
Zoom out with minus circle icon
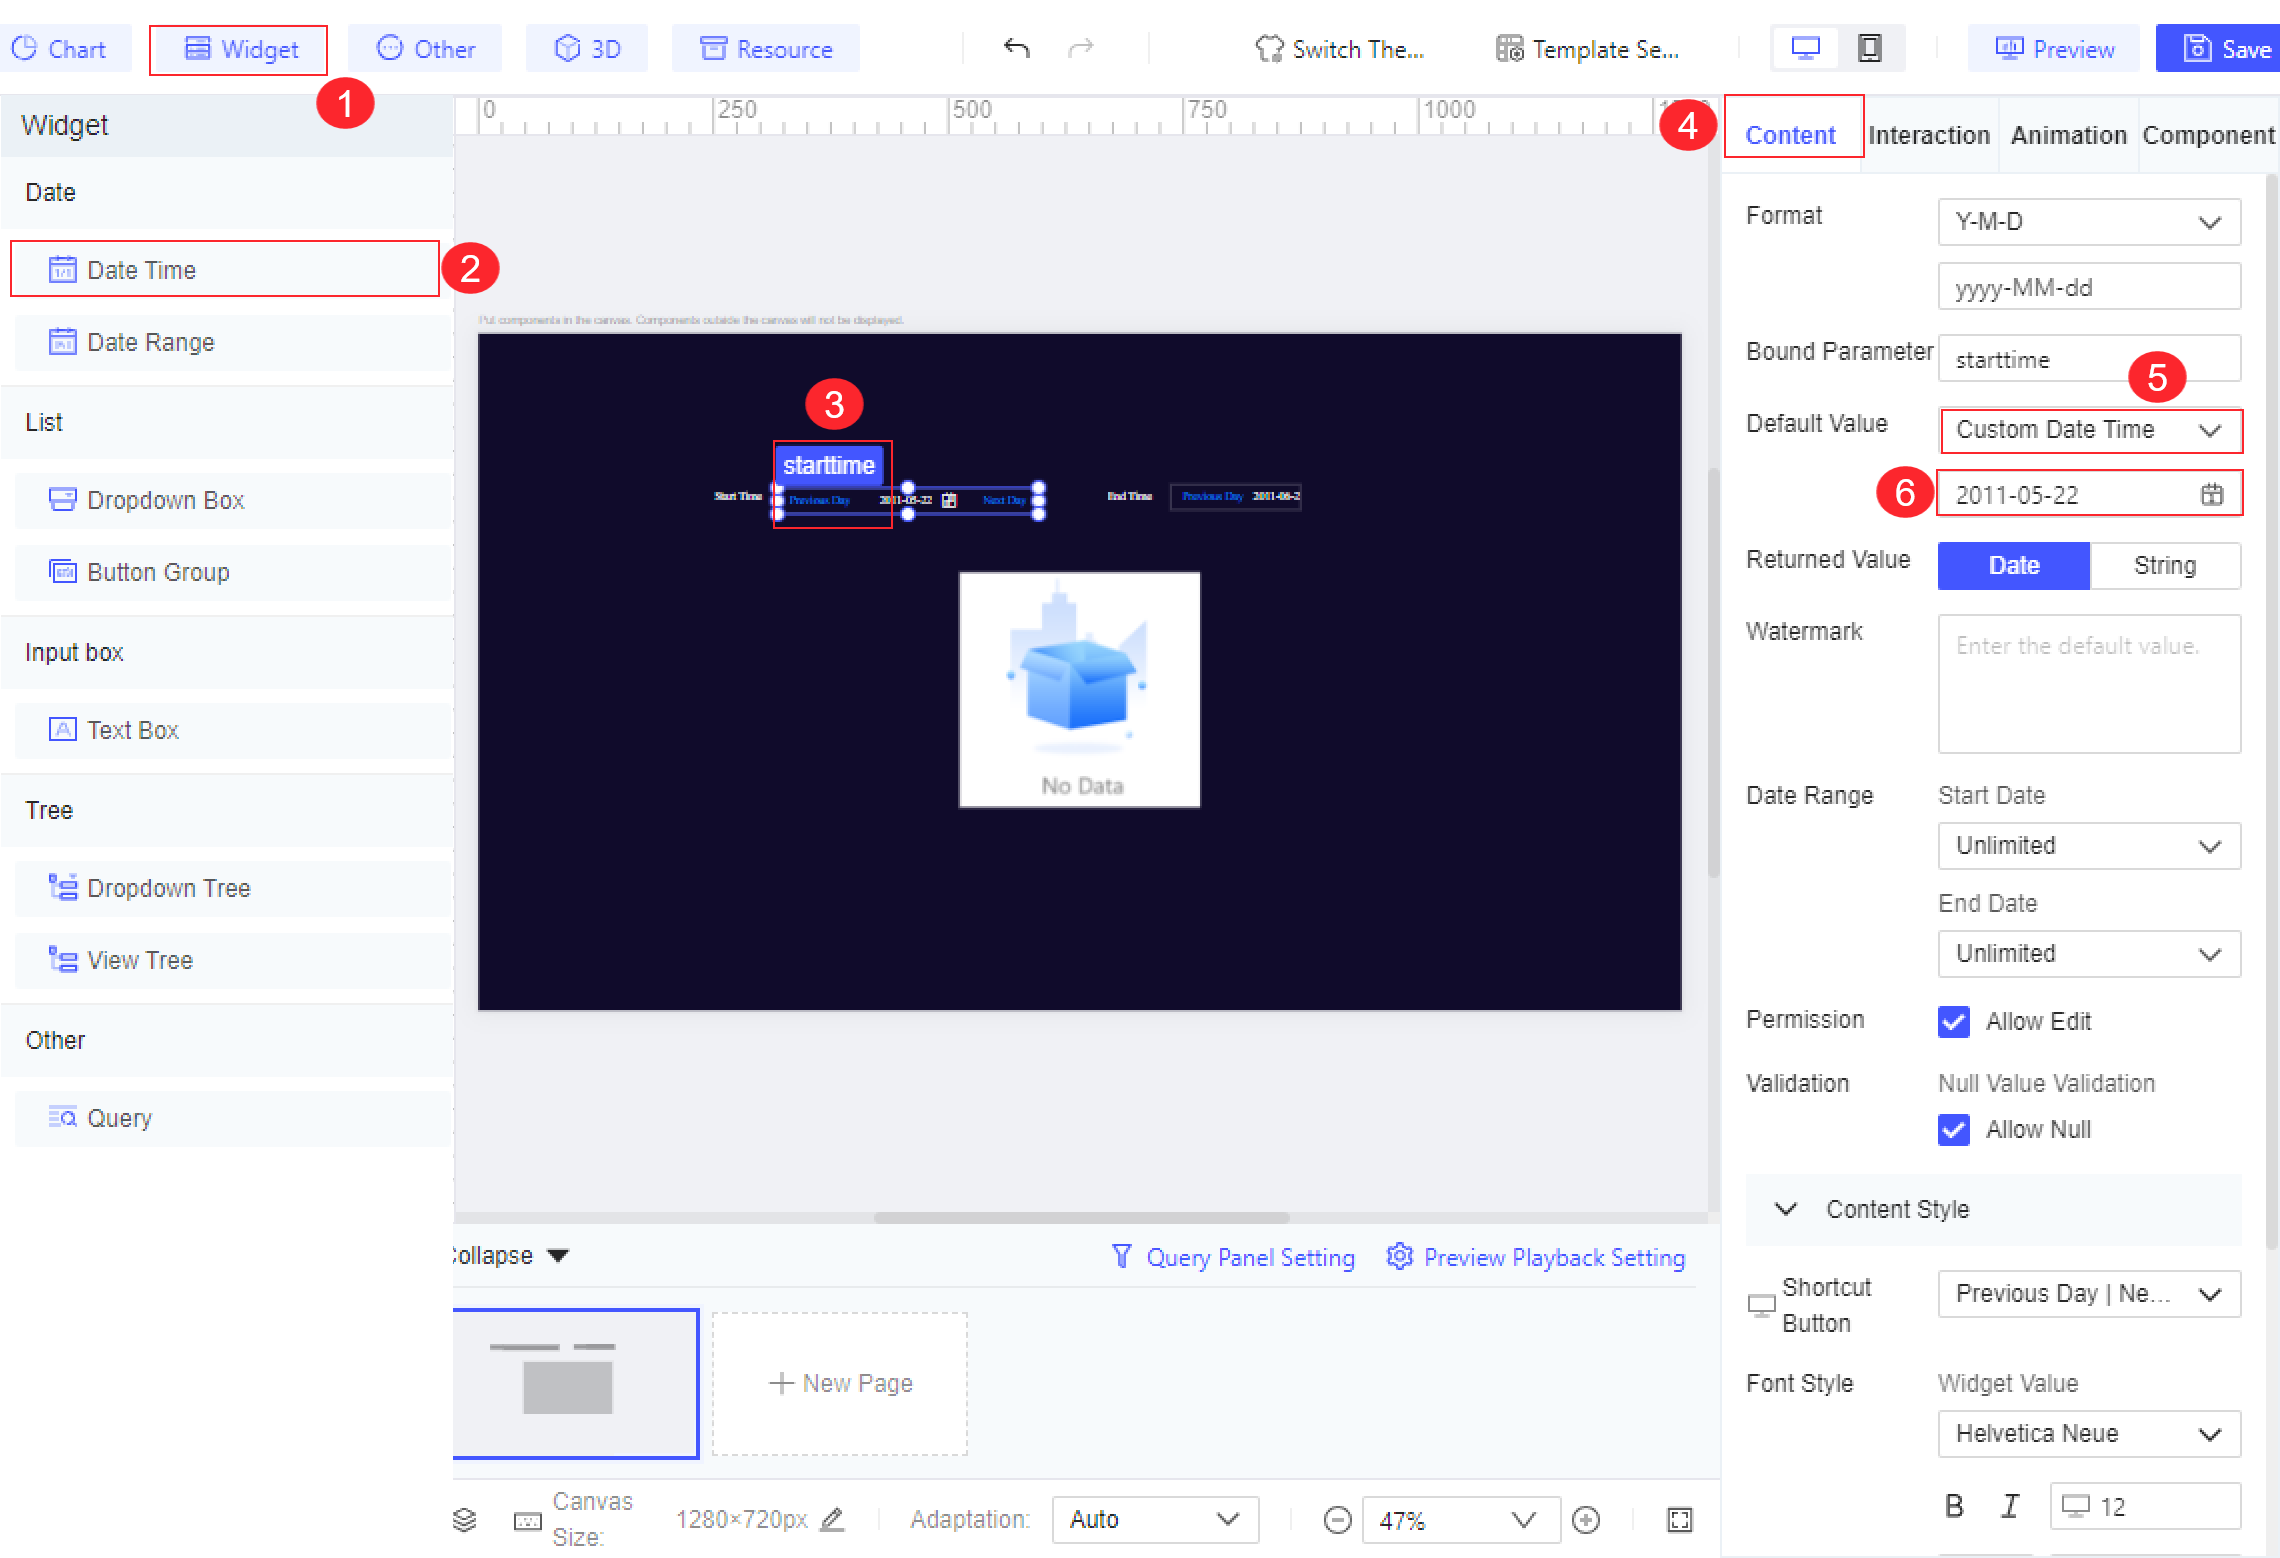tap(1337, 1520)
